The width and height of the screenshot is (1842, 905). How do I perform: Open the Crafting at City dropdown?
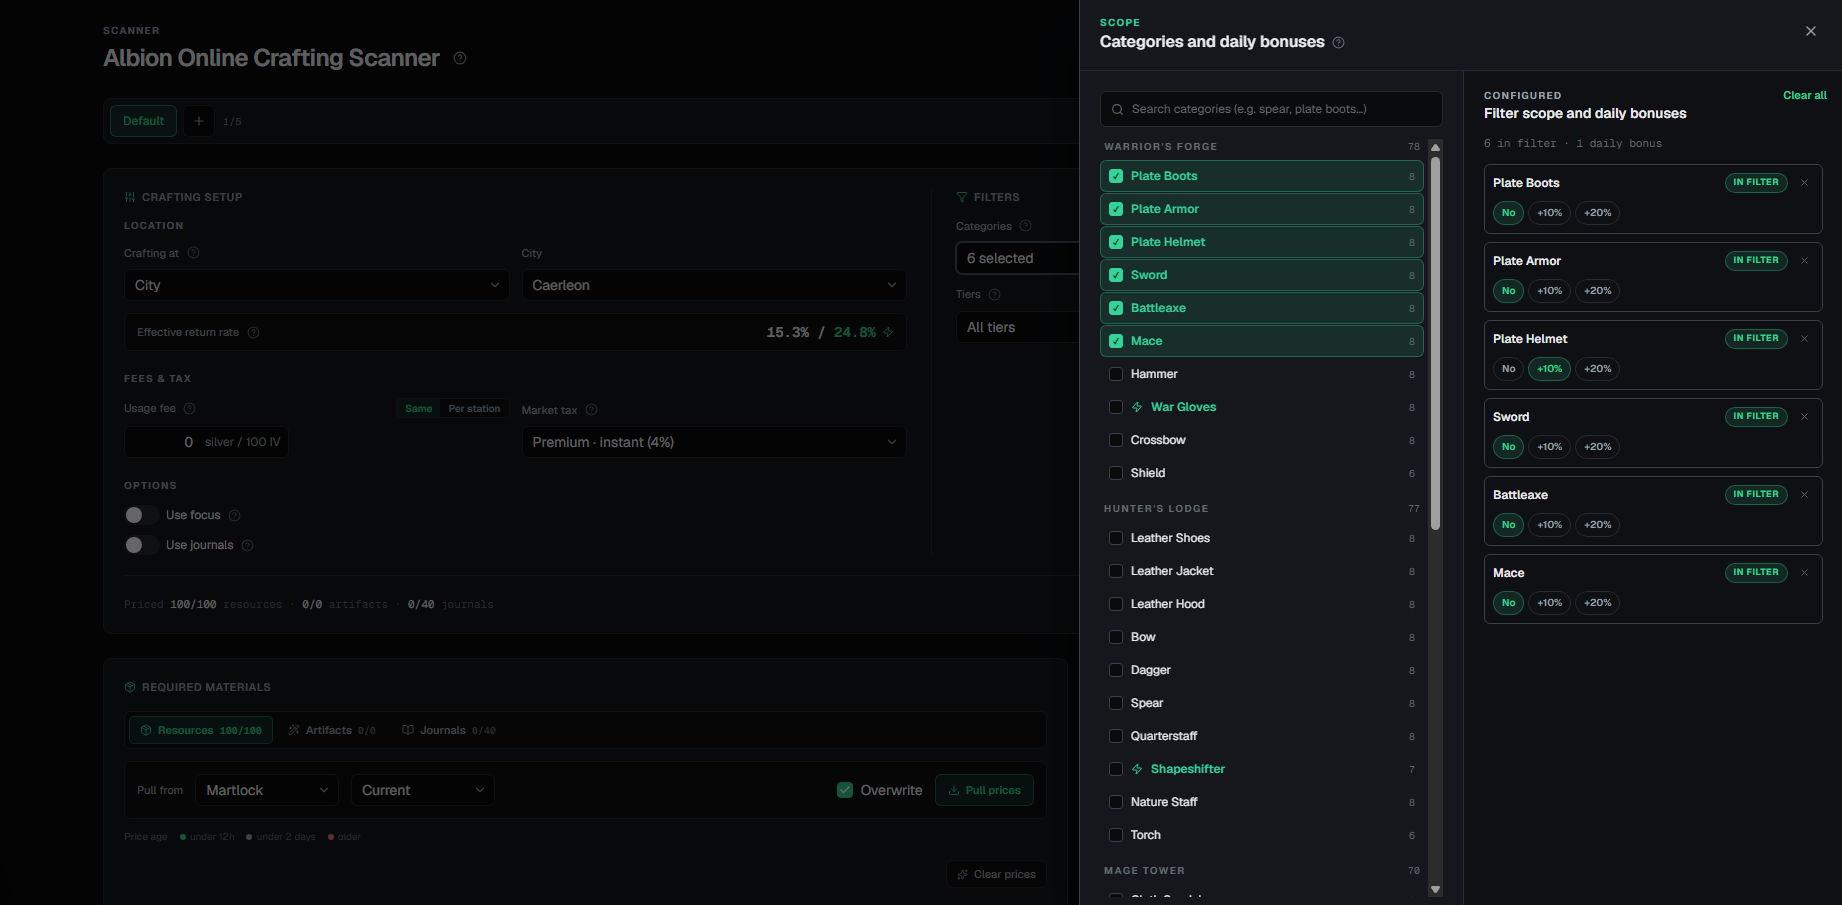[x=317, y=285]
